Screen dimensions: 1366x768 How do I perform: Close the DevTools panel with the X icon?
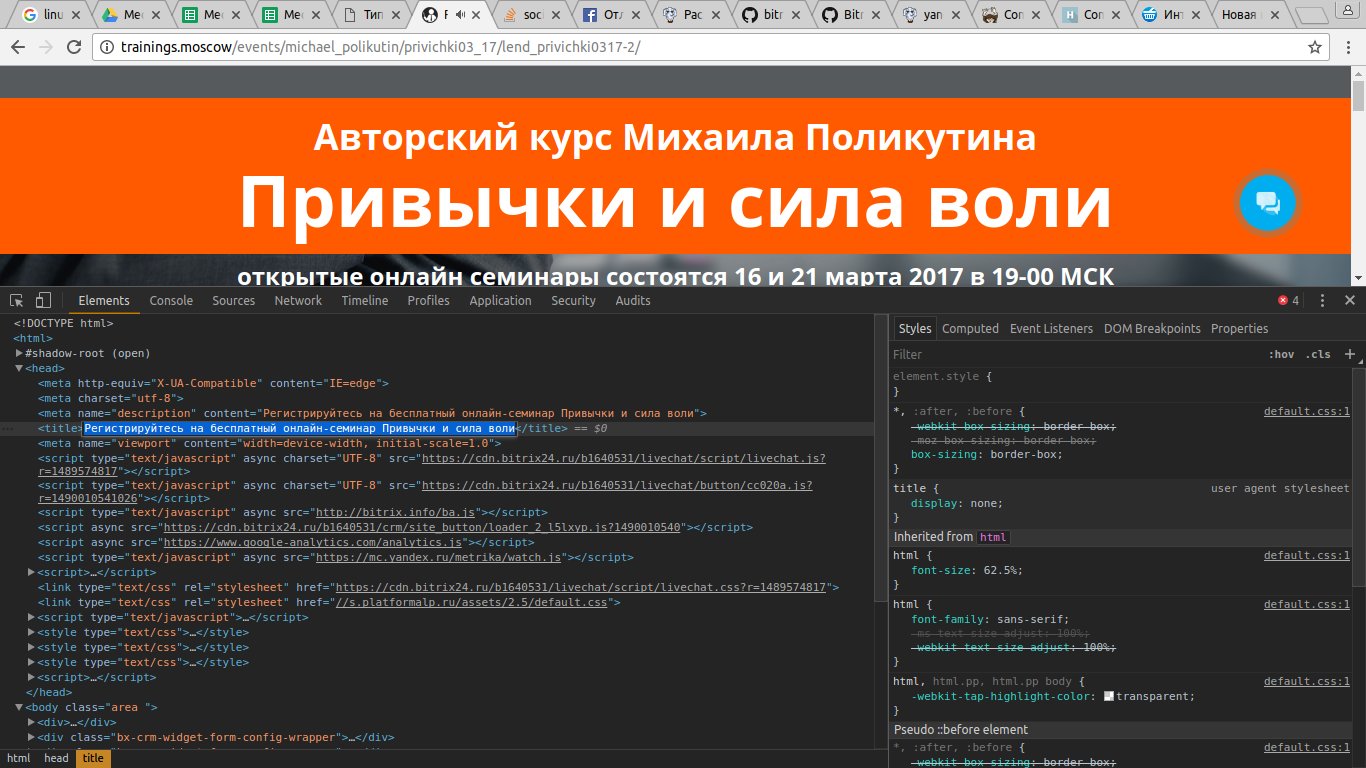coord(1350,300)
